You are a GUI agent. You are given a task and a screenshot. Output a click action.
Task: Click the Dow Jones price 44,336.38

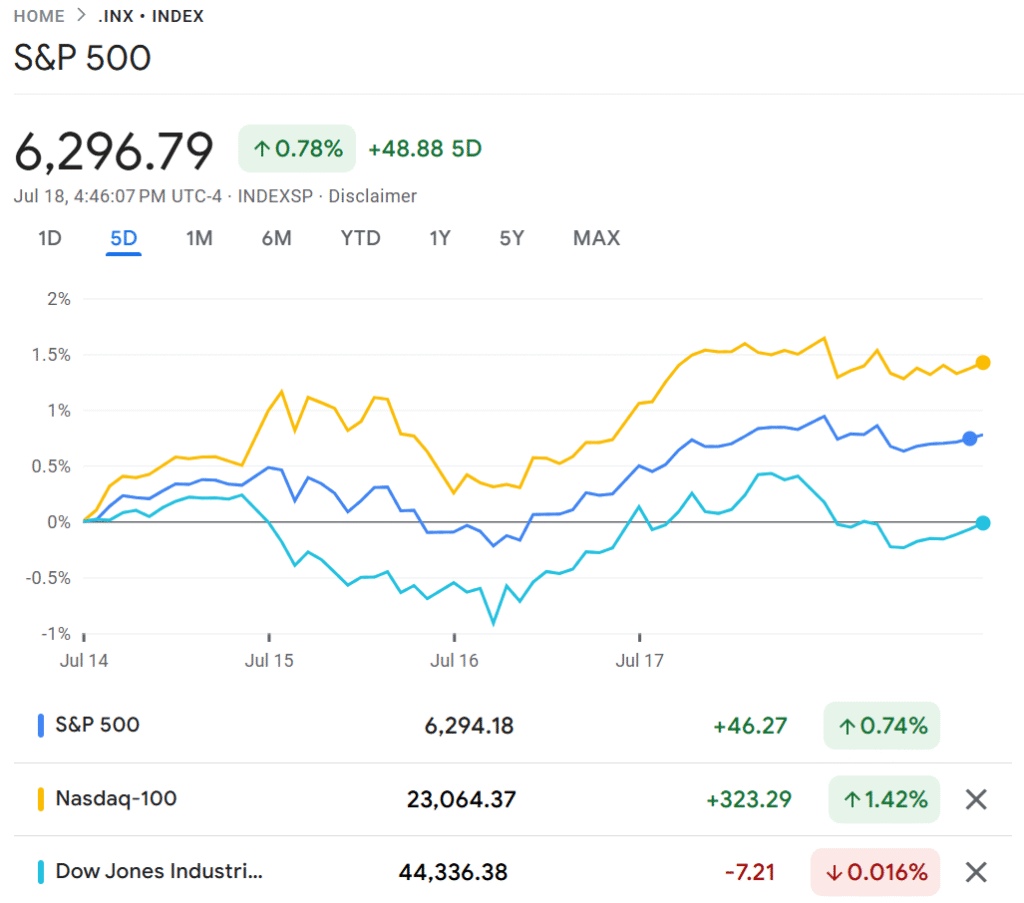pos(453,872)
